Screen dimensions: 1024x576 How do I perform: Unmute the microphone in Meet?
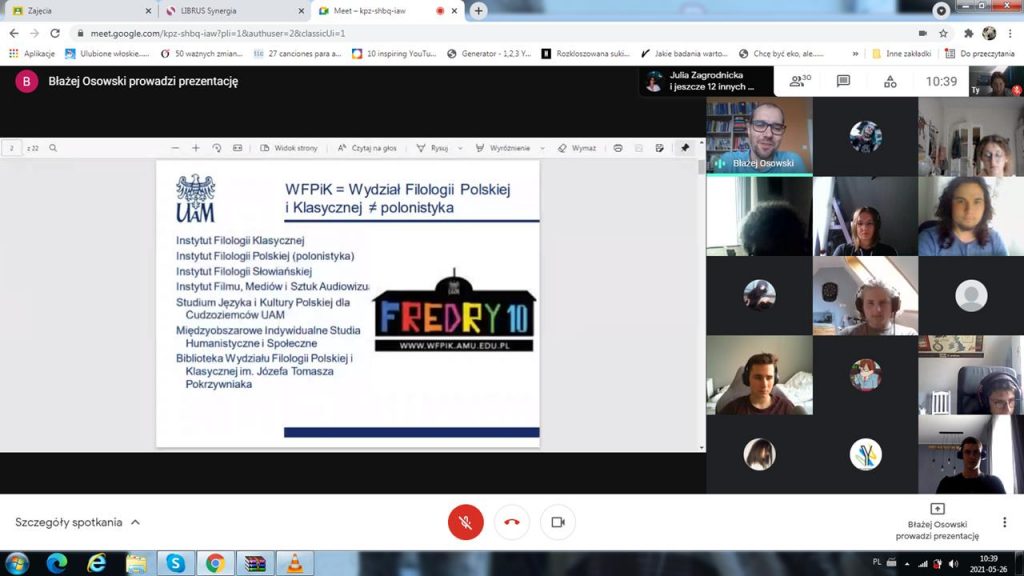(465, 522)
